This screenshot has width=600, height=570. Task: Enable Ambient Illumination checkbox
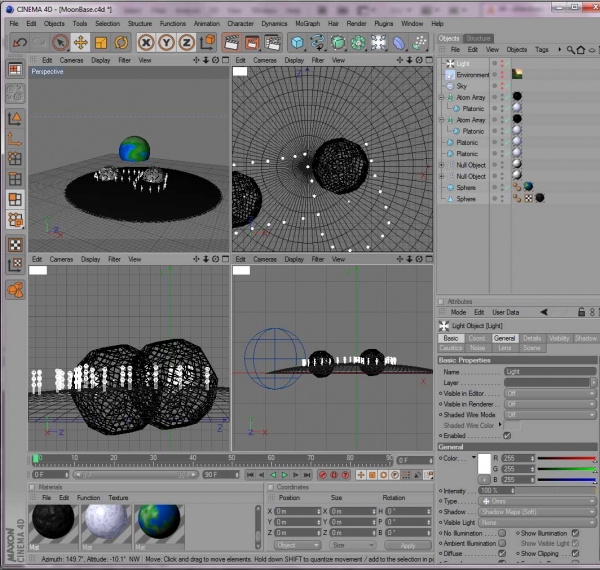(502, 543)
